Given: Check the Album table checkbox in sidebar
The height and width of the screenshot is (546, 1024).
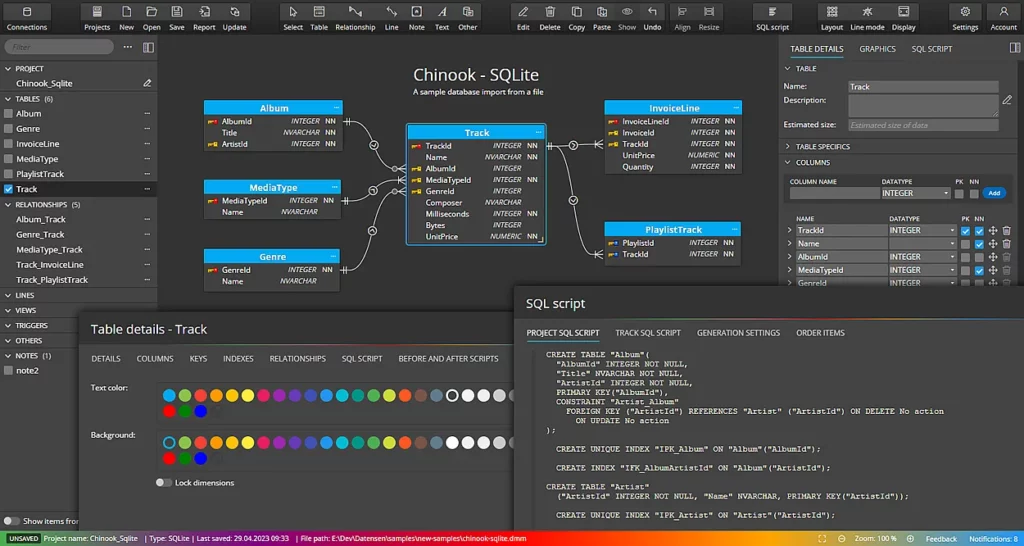Looking at the screenshot, I should coord(8,114).
